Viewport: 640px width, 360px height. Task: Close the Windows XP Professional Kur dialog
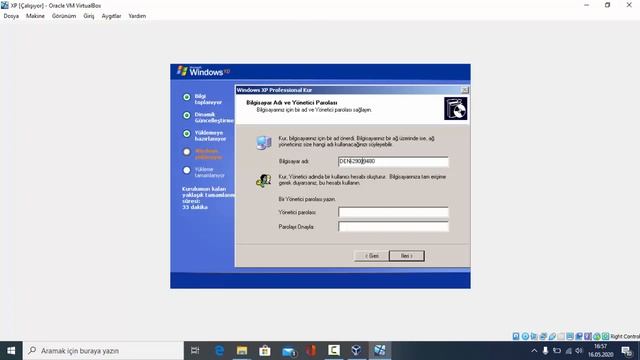464,90
